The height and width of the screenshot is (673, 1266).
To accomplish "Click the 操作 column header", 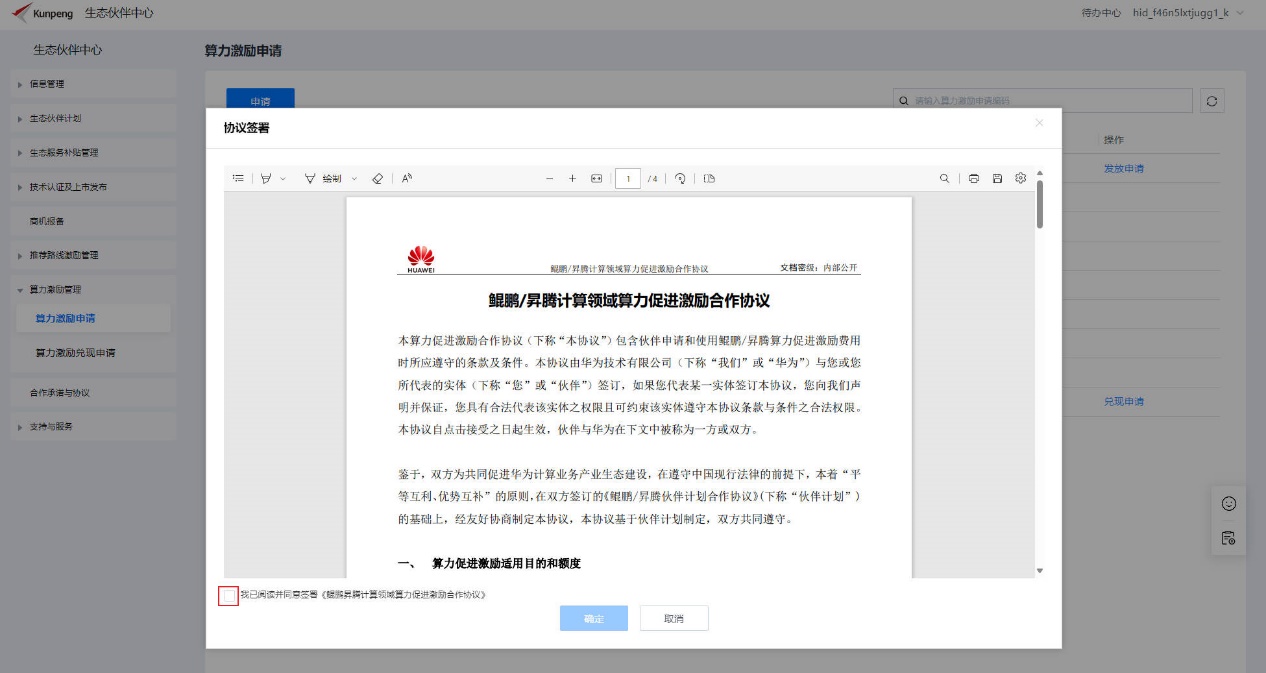I will pos(1114,139).
